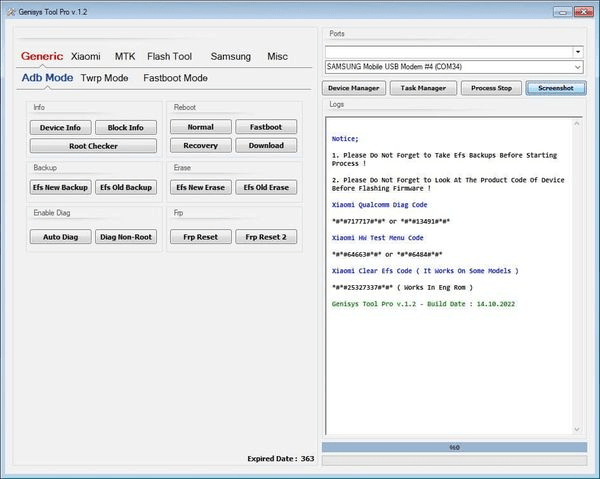Open the Xiaomi tab
Screen dimensions: 600x479
coord(86,57)
